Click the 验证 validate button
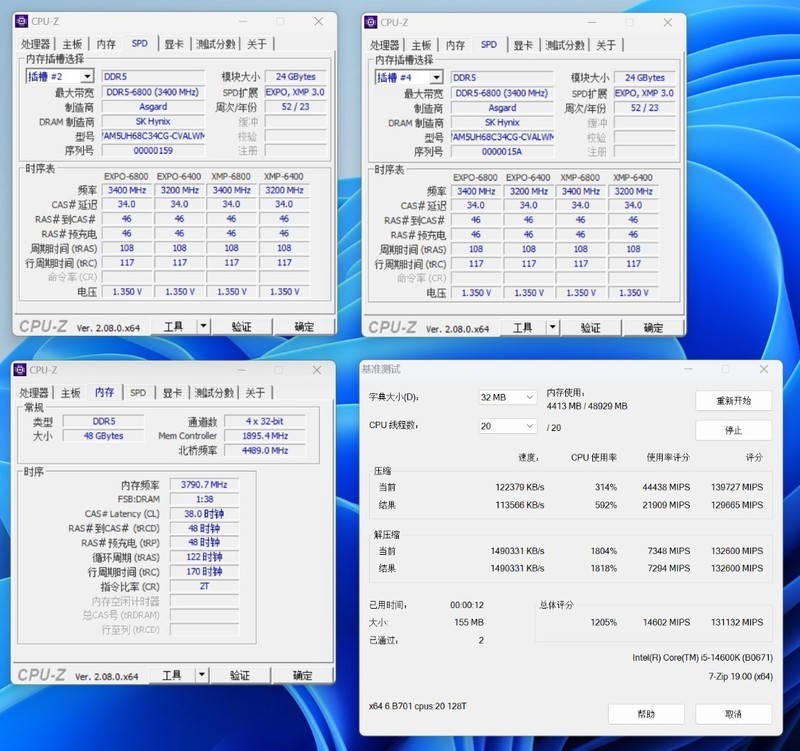The width and height of the screenshot is (800, 751). (x=243, y=326)
